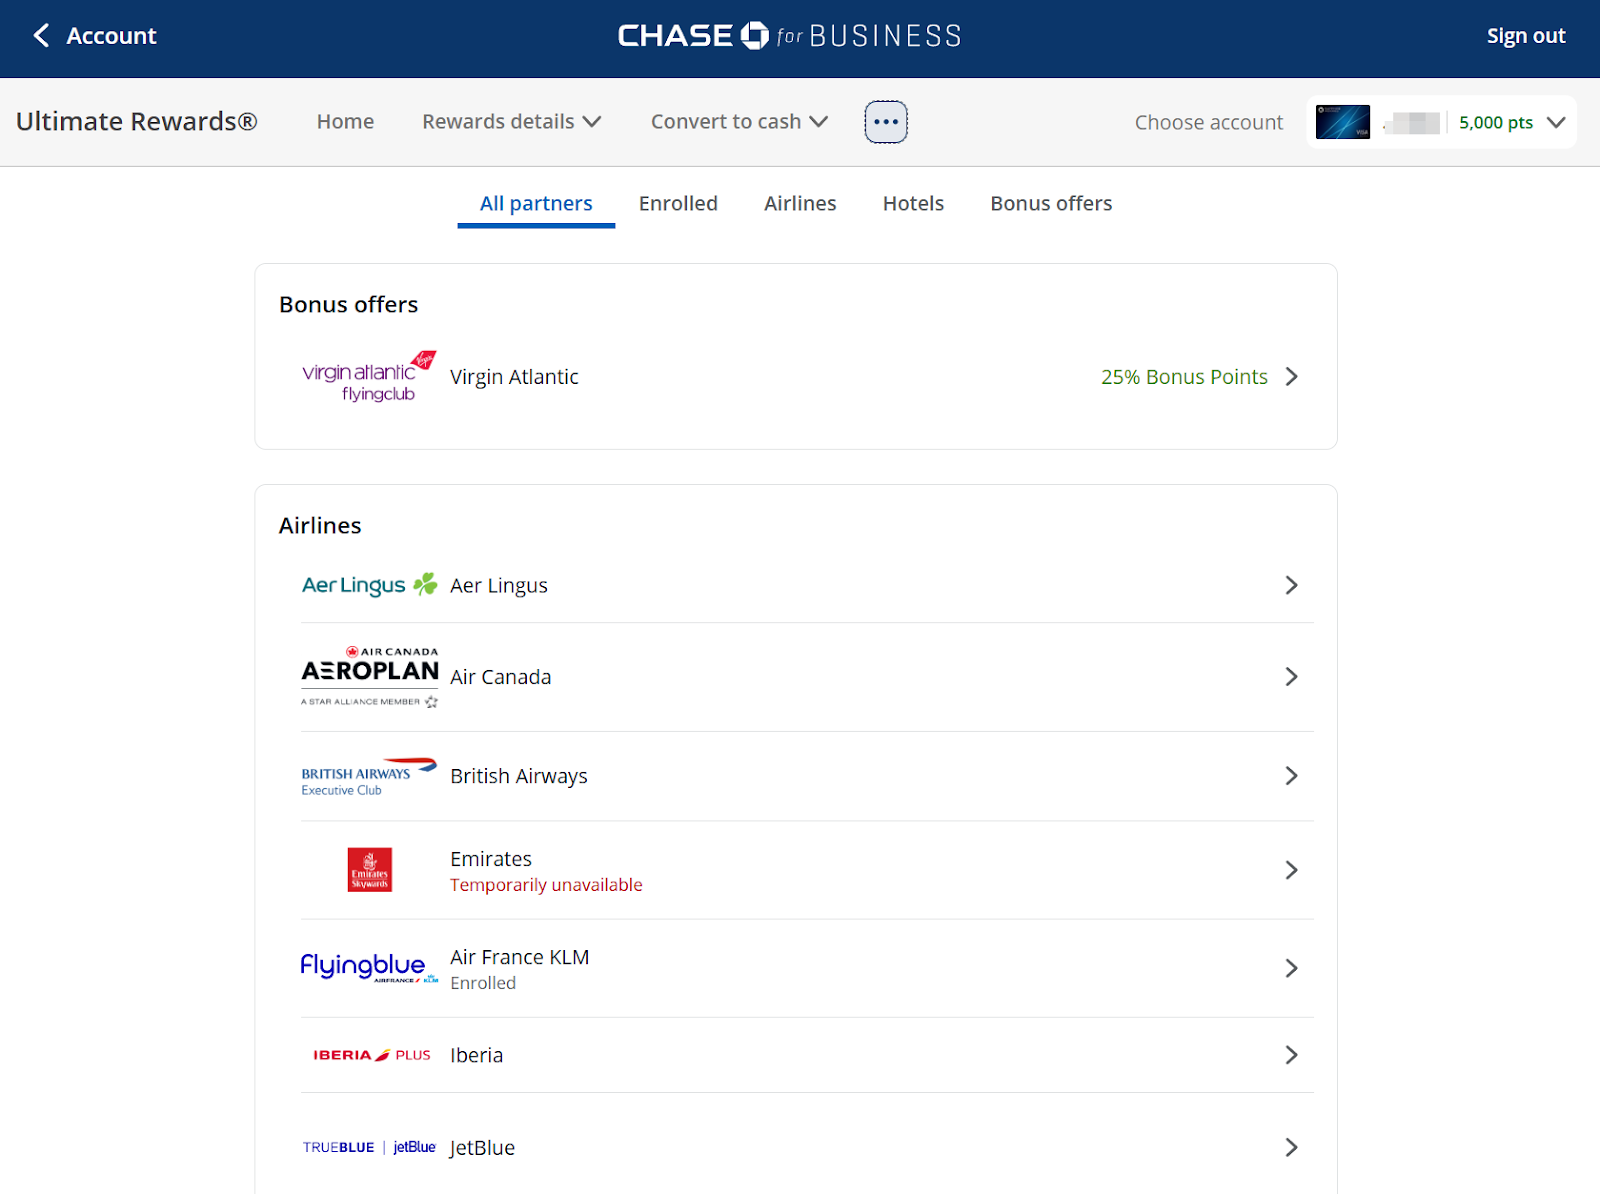The height and width of the screenshot is (1194, 1600).
Task: Switch to the Airlines tab
Action: pyautogui.click(x=800, y=204)
